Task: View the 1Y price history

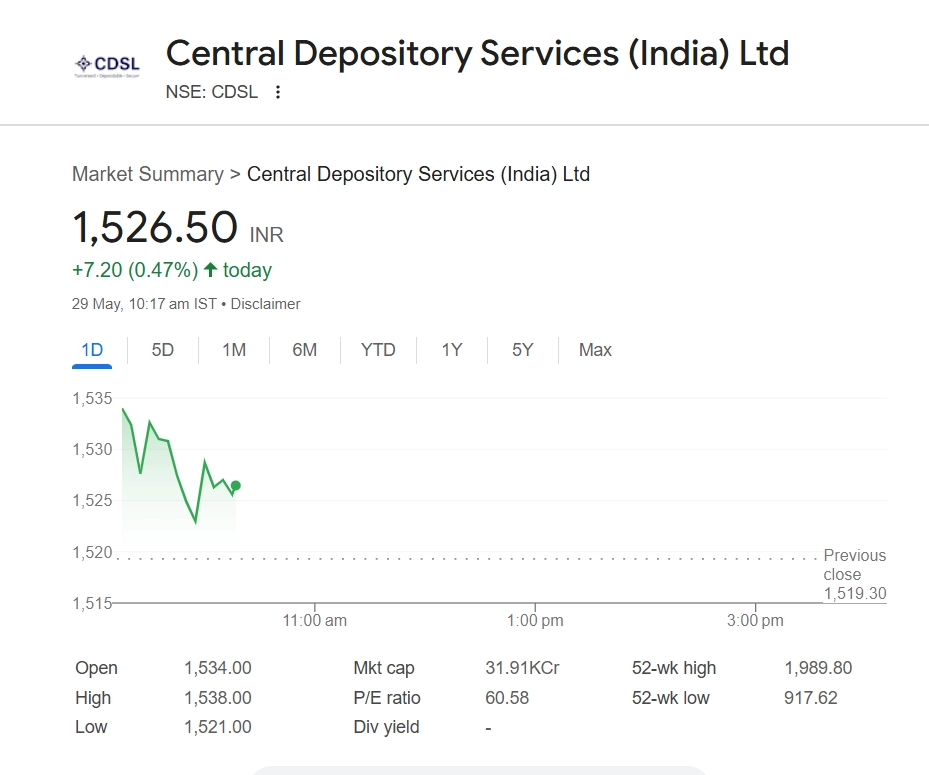Action: 452,350
